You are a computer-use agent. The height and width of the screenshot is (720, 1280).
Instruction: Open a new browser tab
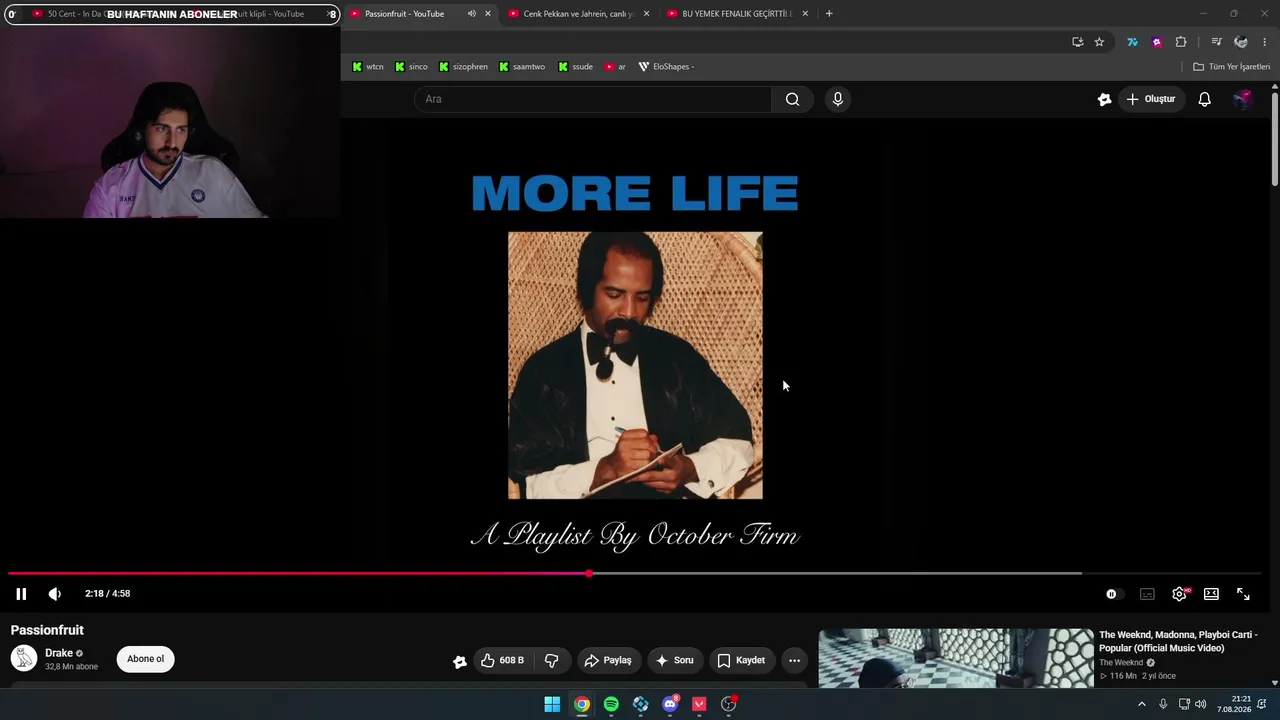[829, 14]
